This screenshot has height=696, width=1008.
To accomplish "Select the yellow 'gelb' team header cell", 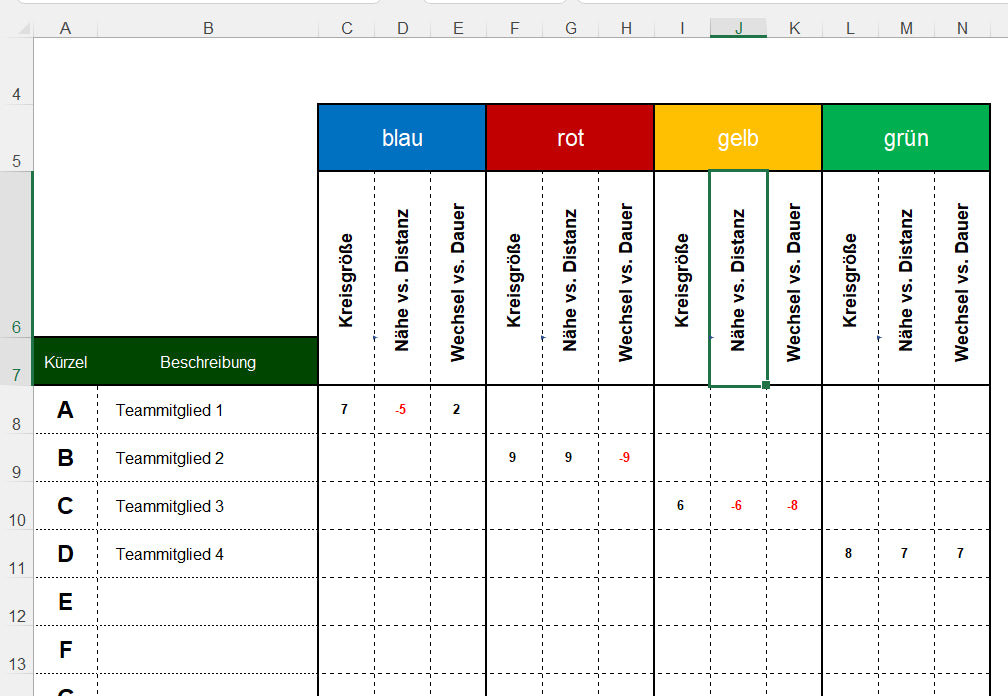I will click(737, 137).
